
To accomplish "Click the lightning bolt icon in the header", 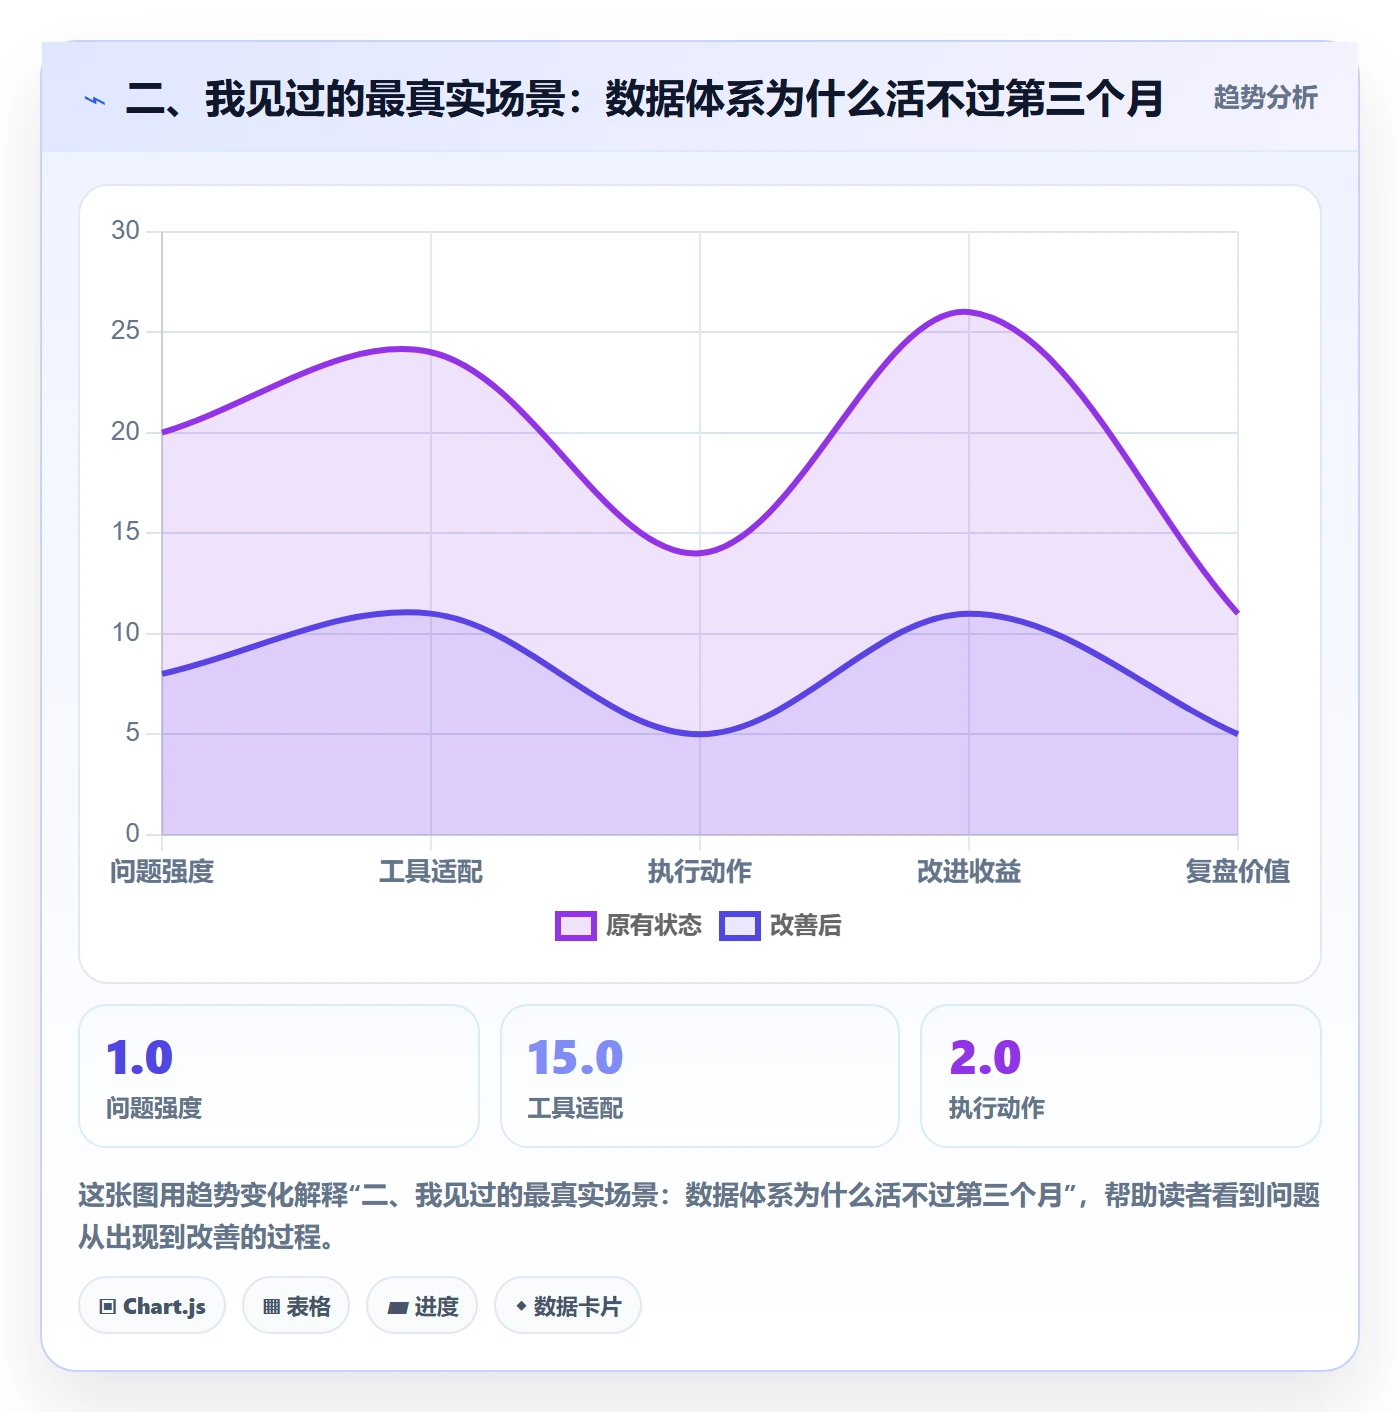I will [x=95, y=100].
